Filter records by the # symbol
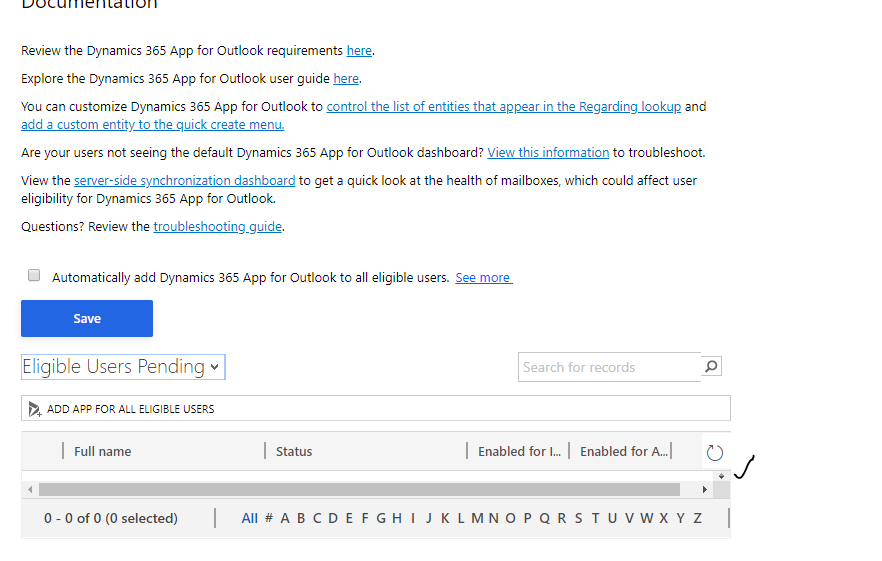This screenshot has width=882, height=561. [x=269, y=518]
